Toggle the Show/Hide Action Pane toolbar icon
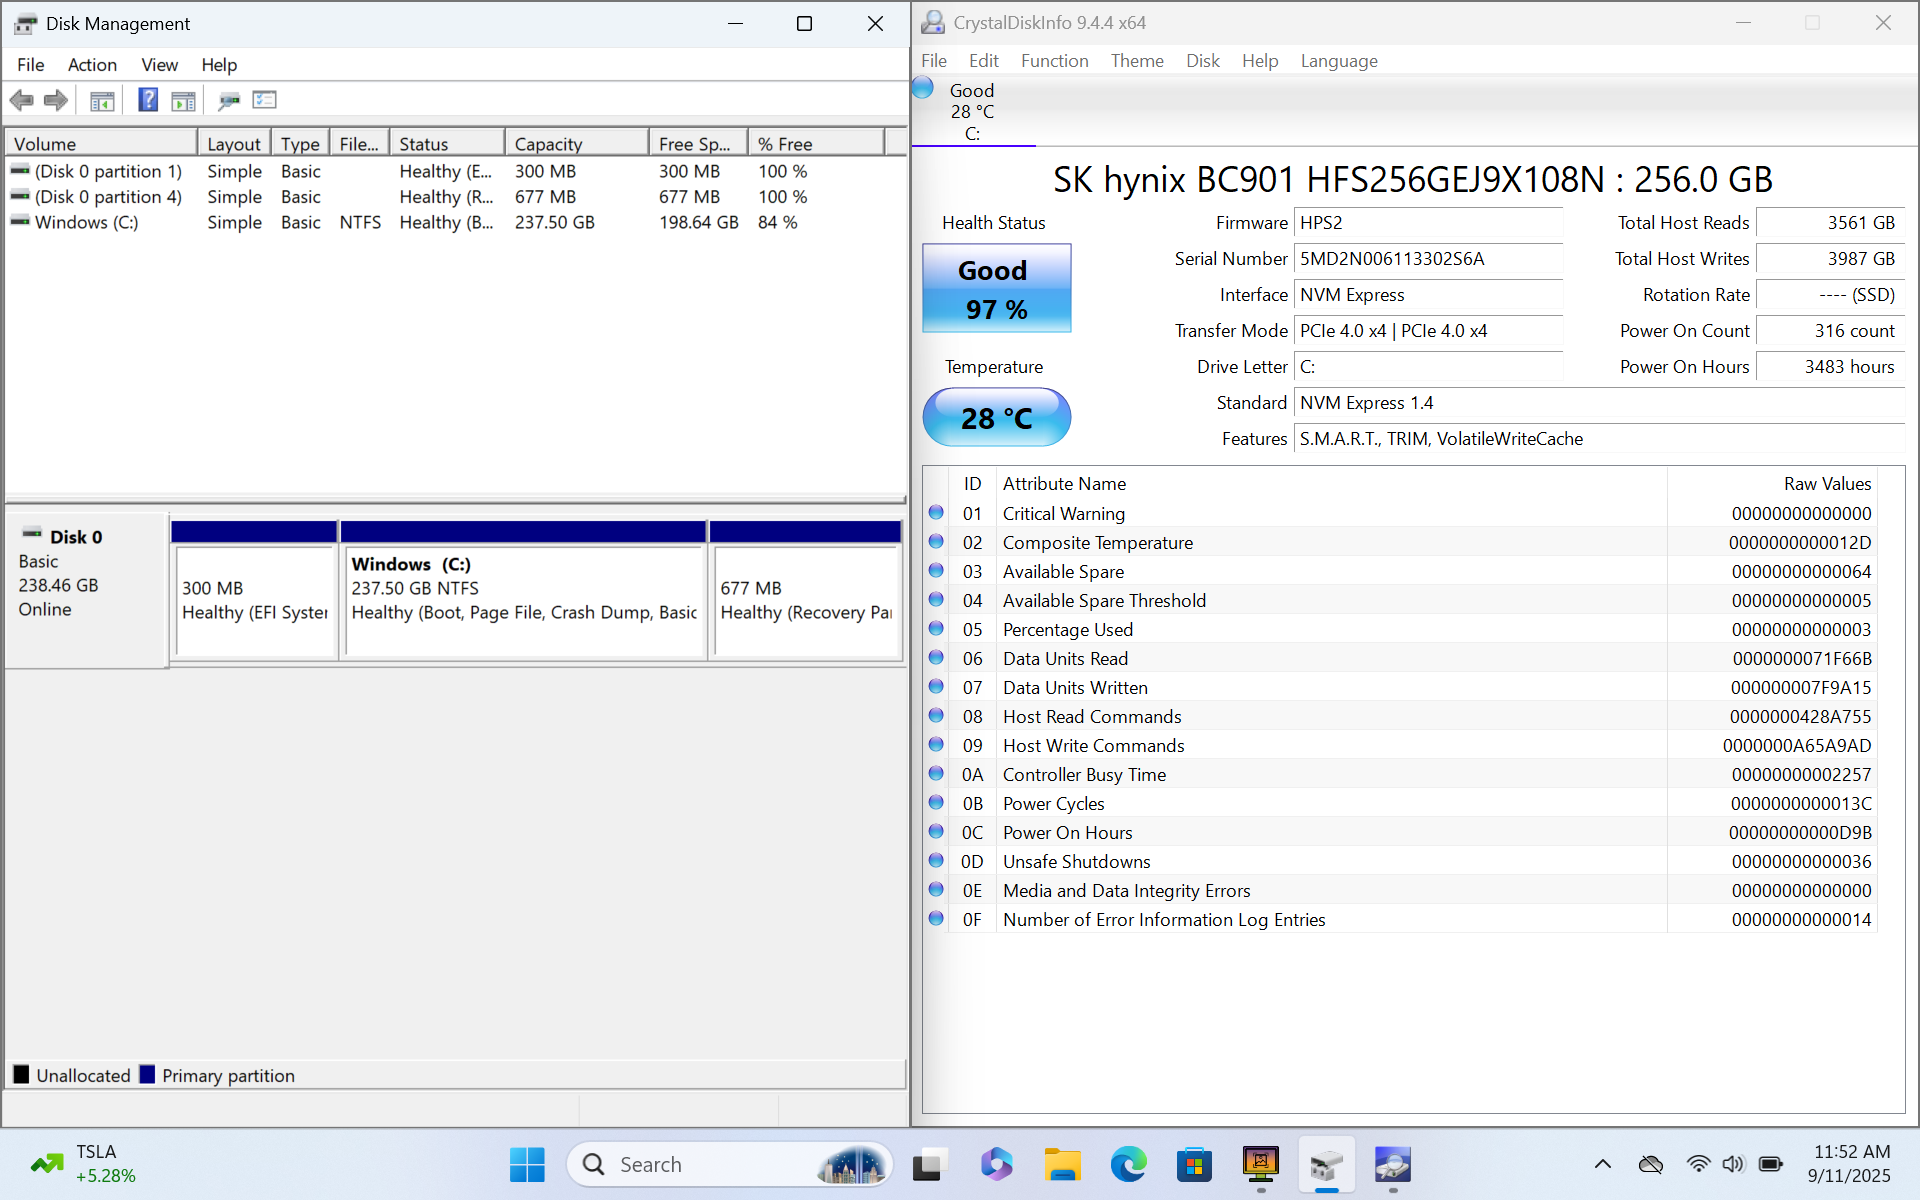 tap(183, 100)
